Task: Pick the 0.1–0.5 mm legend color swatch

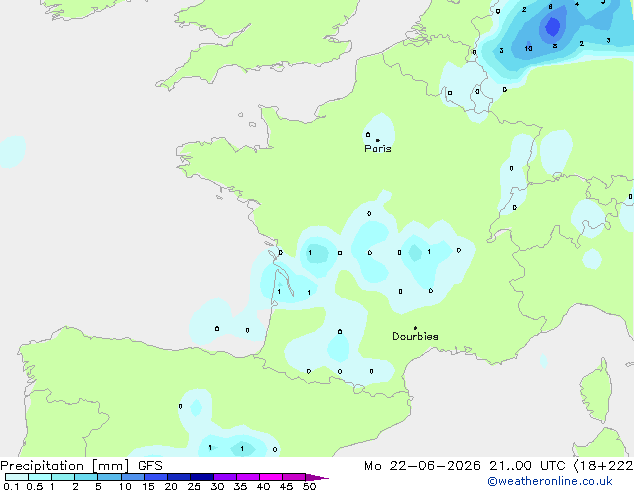Action: 17,477
